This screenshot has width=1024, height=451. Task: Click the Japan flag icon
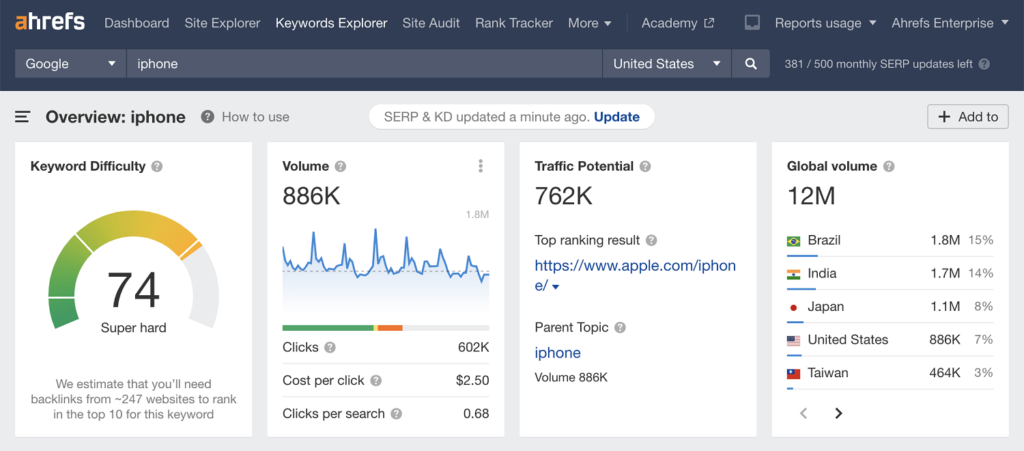pyautogui.click(x=793, y=307)
